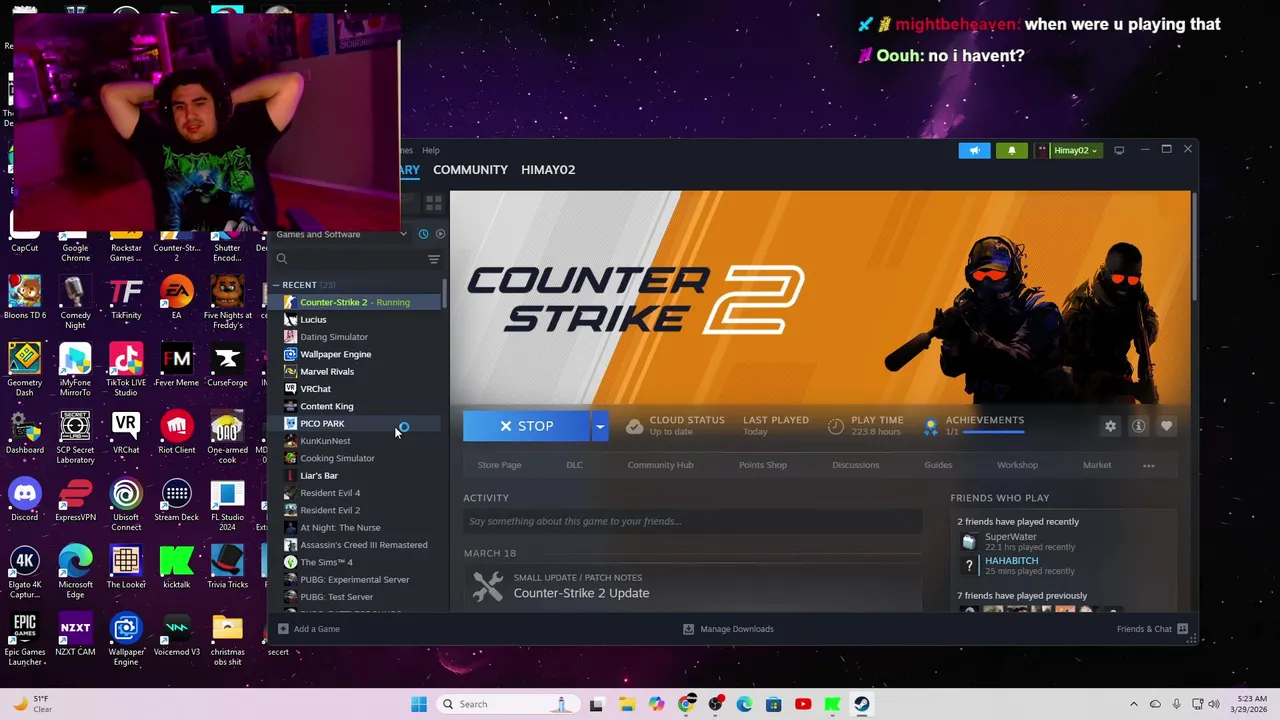Select Marvel Rivals in the library
The image size is (1280, 720).
355,372
